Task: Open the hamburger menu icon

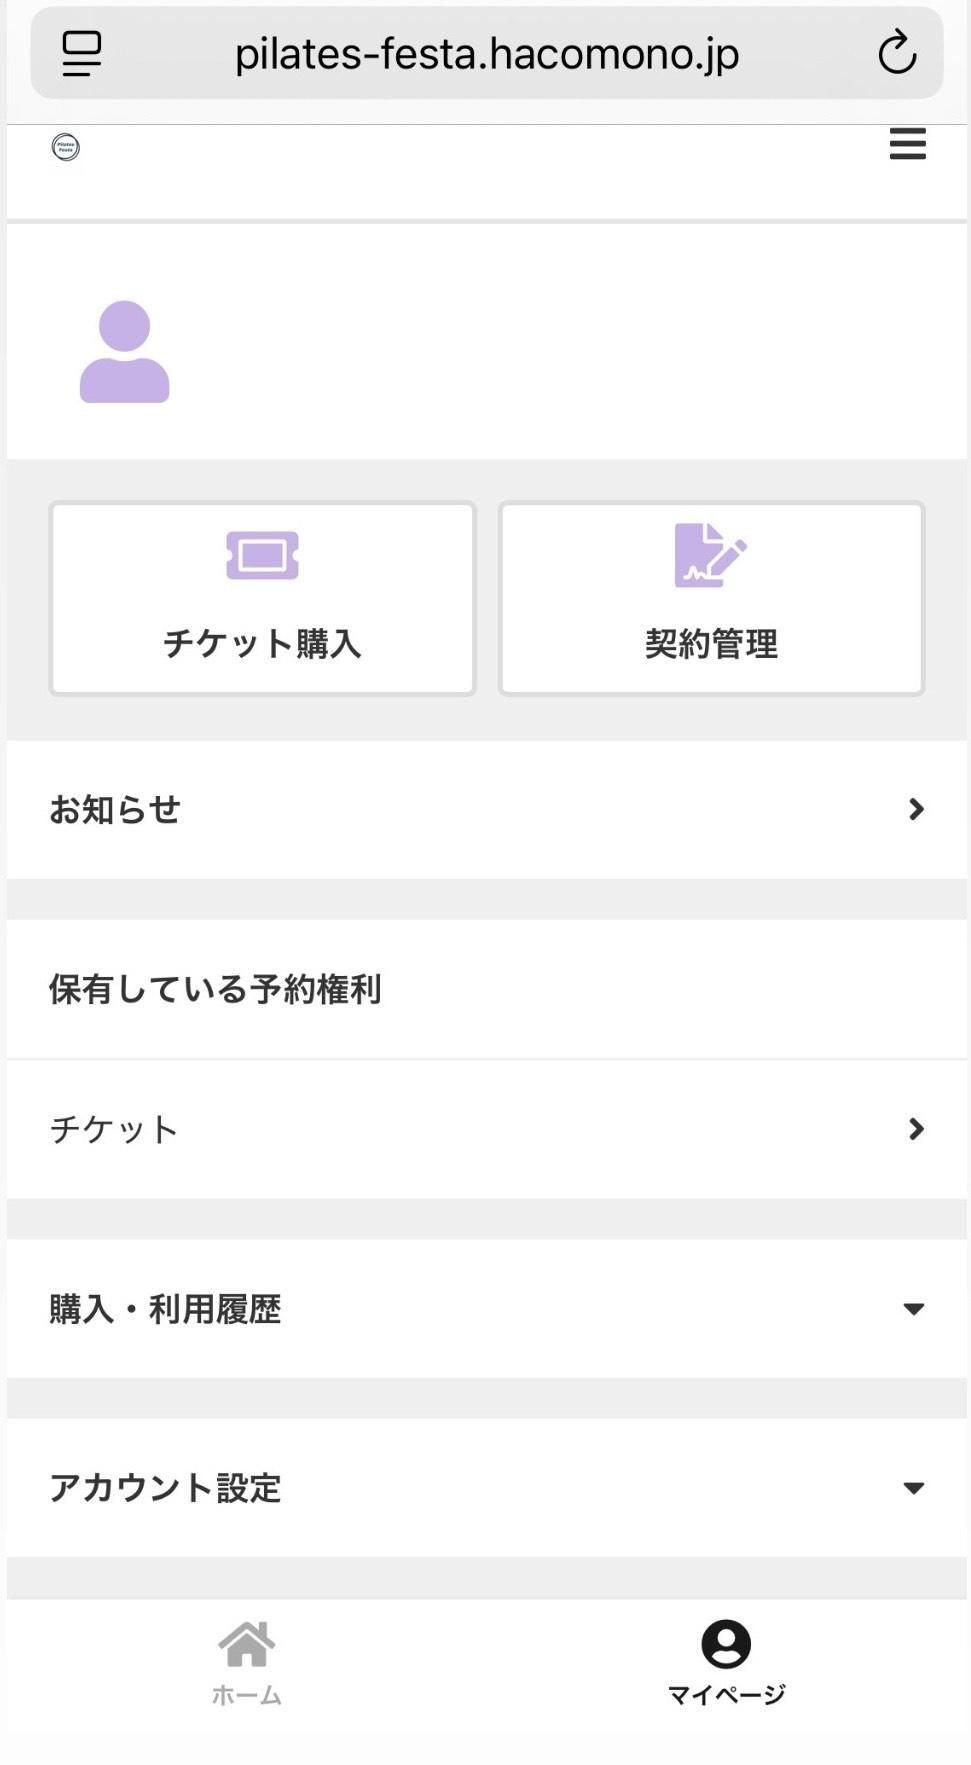Action: [x=907, y=144]
